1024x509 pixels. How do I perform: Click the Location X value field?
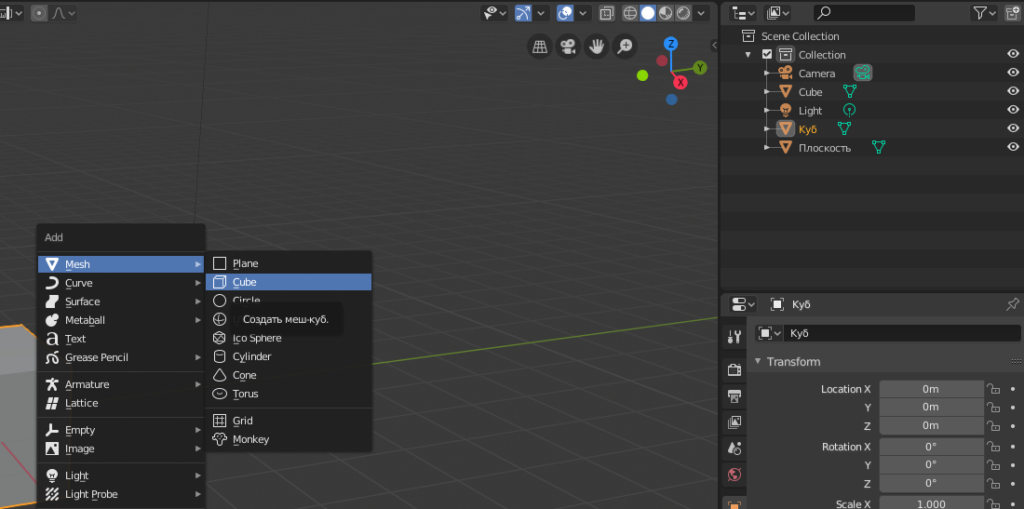(x=931, y=389)
